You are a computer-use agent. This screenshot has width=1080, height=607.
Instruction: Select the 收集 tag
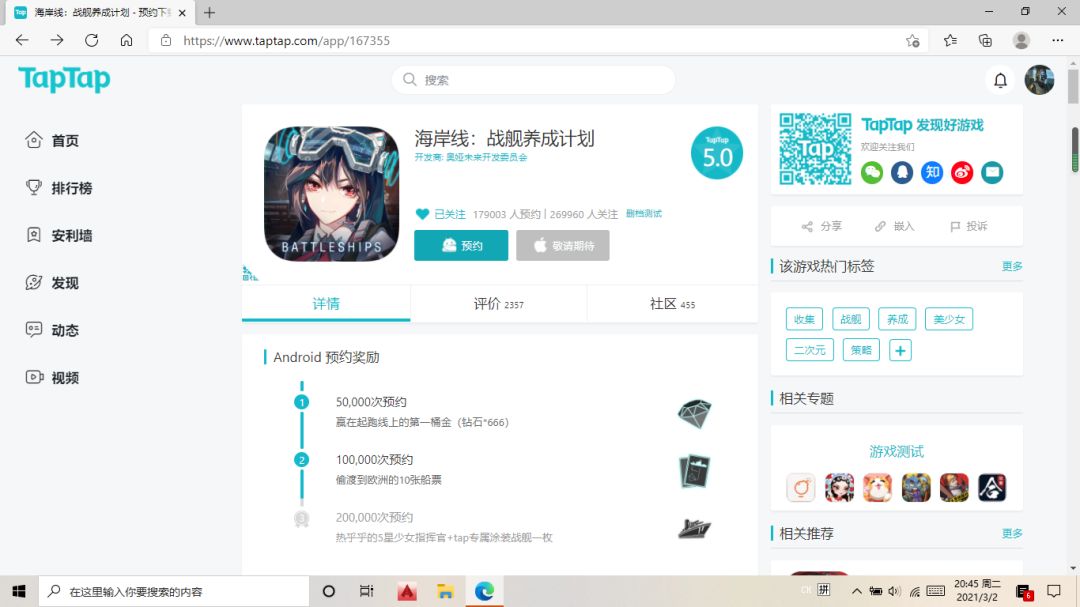coord(804,319)
